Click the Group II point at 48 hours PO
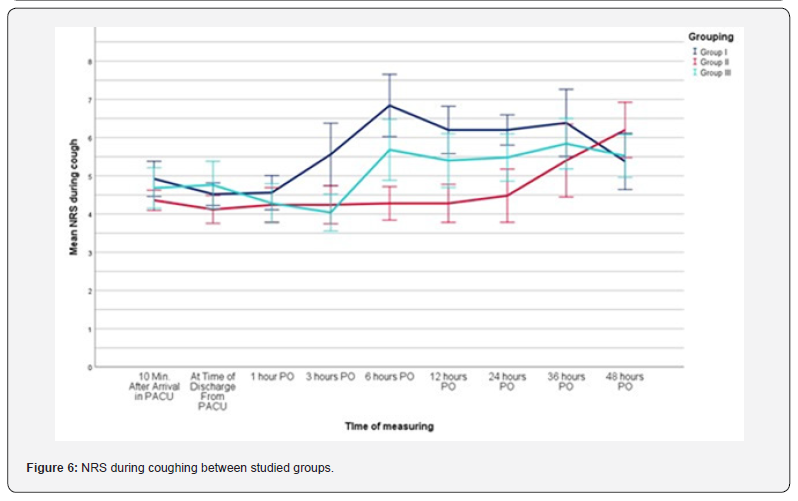The image size is (798, 501). click(x=625, y=130)
